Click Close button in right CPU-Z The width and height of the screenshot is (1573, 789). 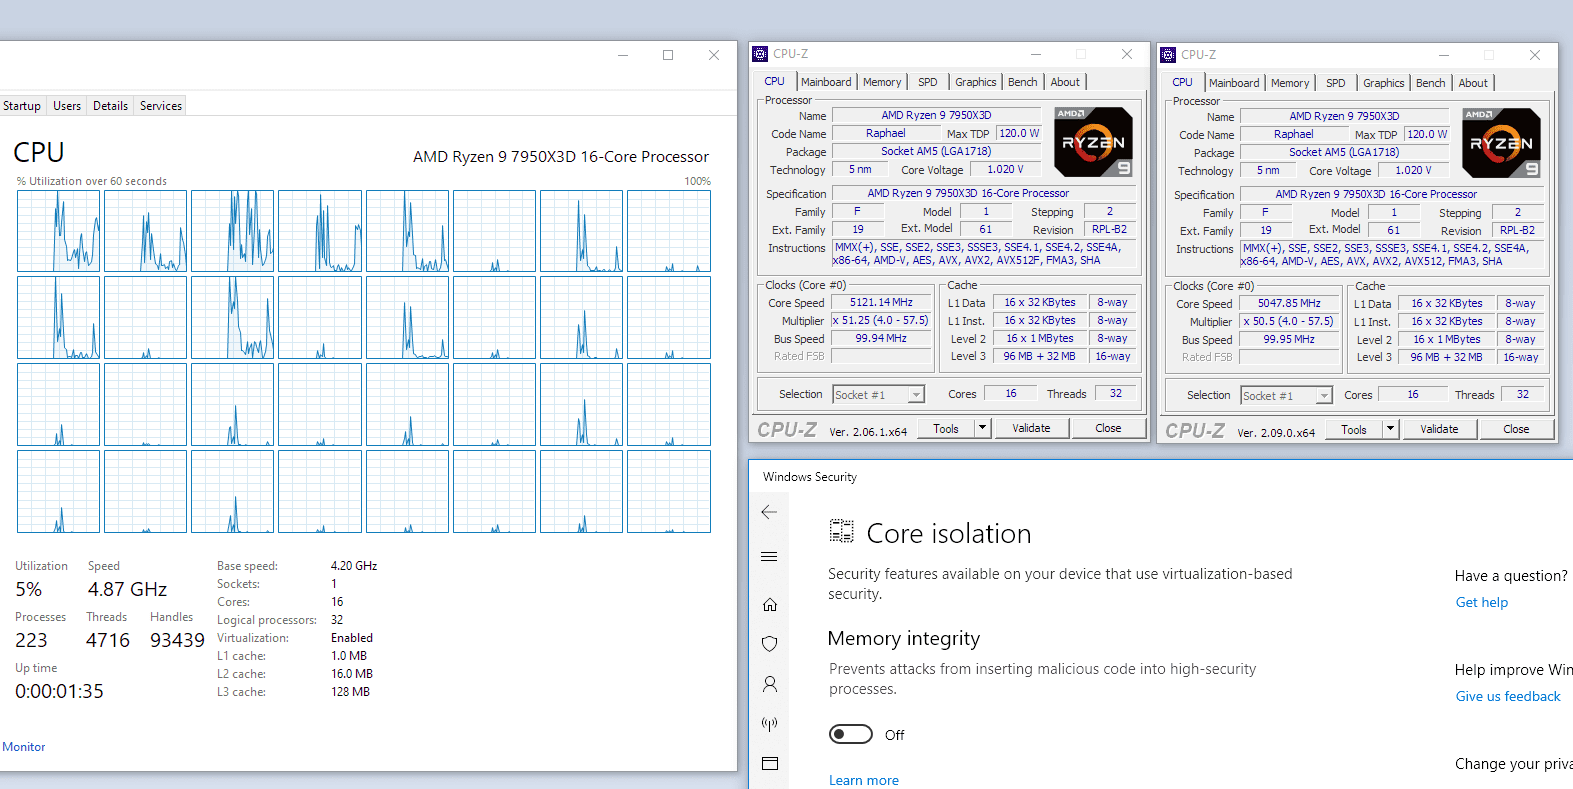click(1516, 429)
